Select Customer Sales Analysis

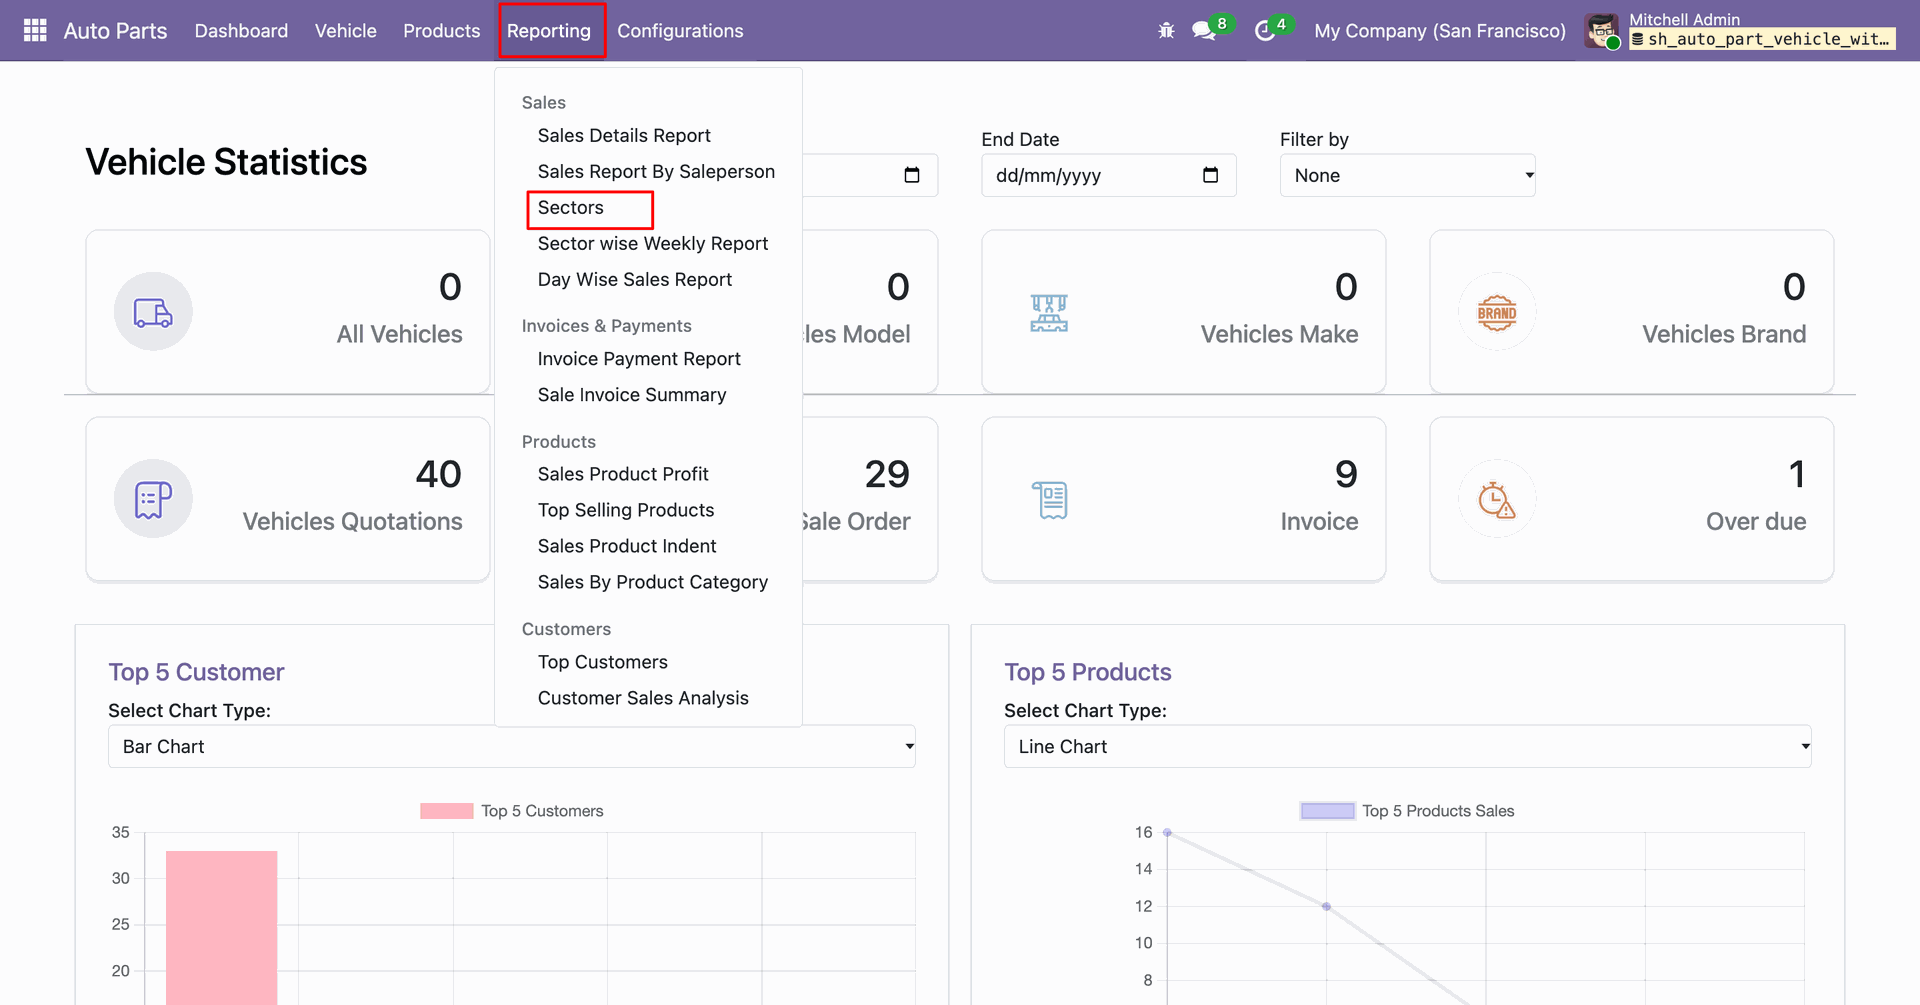643,697
